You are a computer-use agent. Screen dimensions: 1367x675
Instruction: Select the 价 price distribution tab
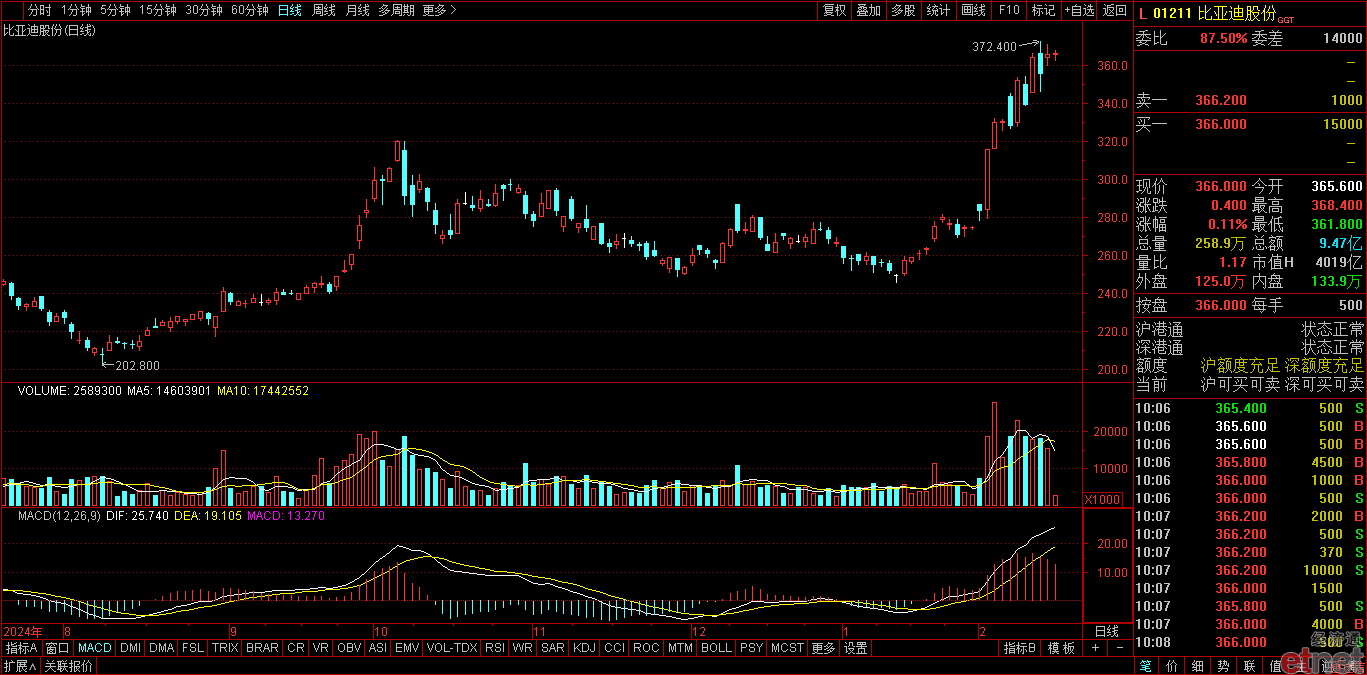[1171, 666]
